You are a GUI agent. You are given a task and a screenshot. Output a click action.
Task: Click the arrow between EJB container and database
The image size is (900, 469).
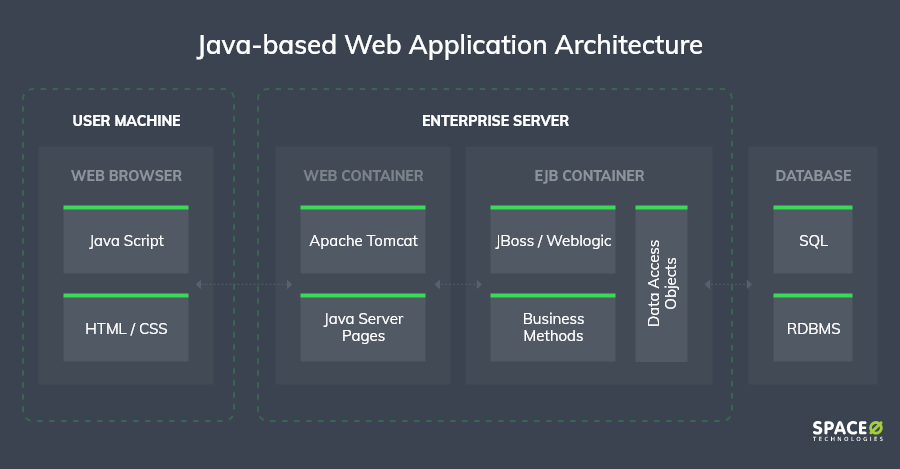pyautogui.click(x=728, y=284)
